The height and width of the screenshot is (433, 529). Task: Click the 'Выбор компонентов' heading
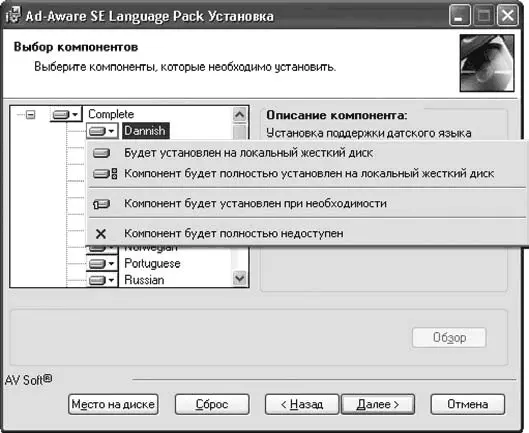[76, 47]
